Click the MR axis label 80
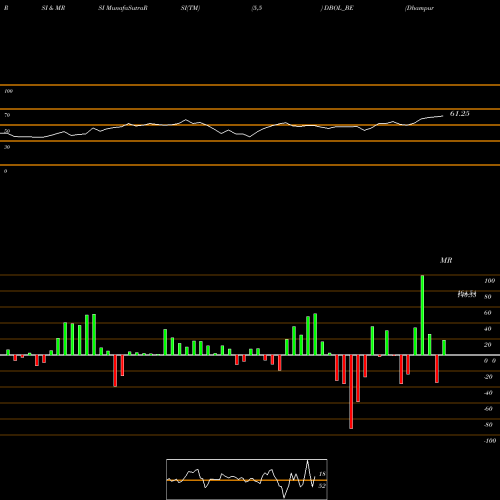500x500 pixels. [x=488, y=297]
